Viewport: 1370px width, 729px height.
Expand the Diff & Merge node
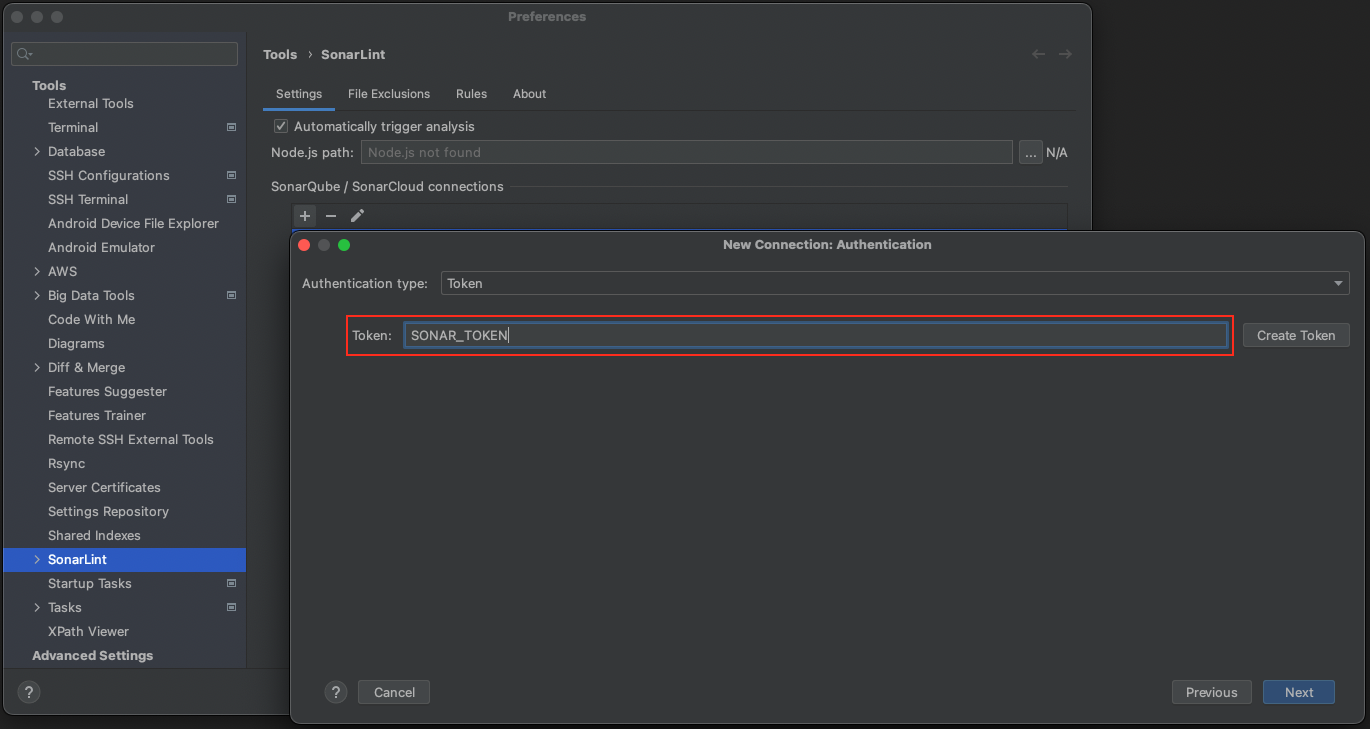[x=37, y=368]
